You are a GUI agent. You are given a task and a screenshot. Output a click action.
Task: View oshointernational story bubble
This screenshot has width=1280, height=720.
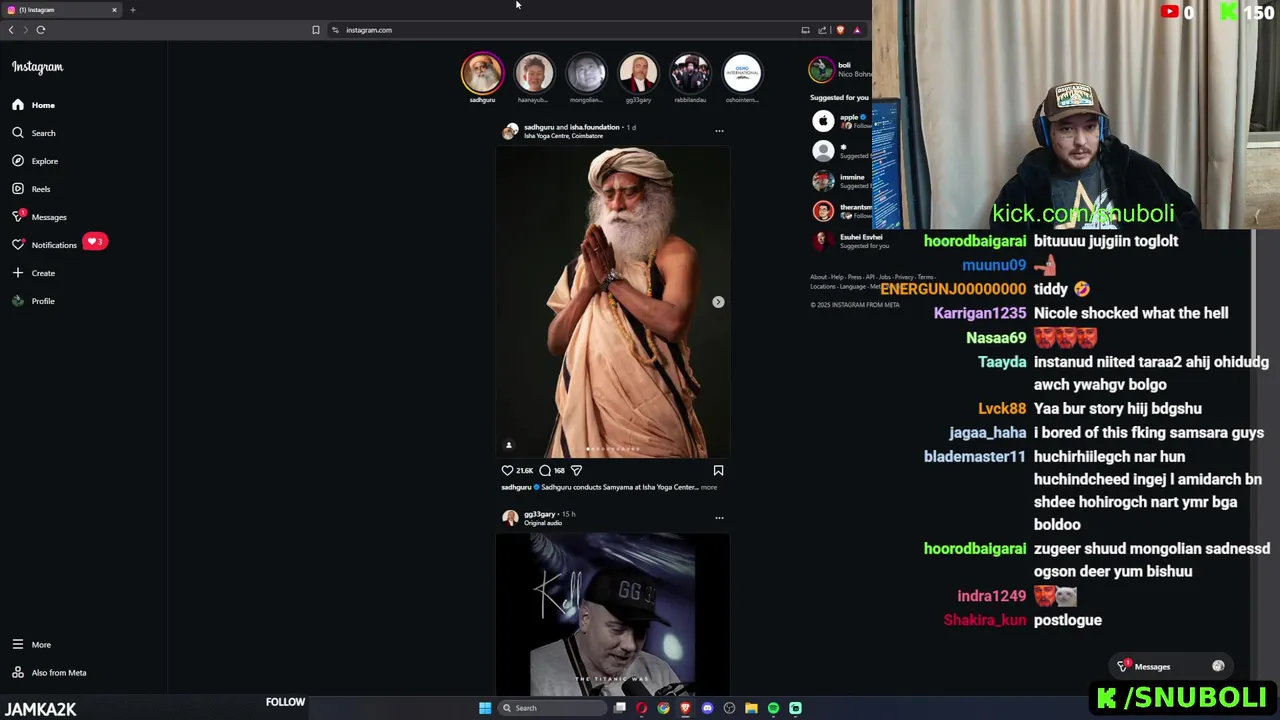click(742, 73)
